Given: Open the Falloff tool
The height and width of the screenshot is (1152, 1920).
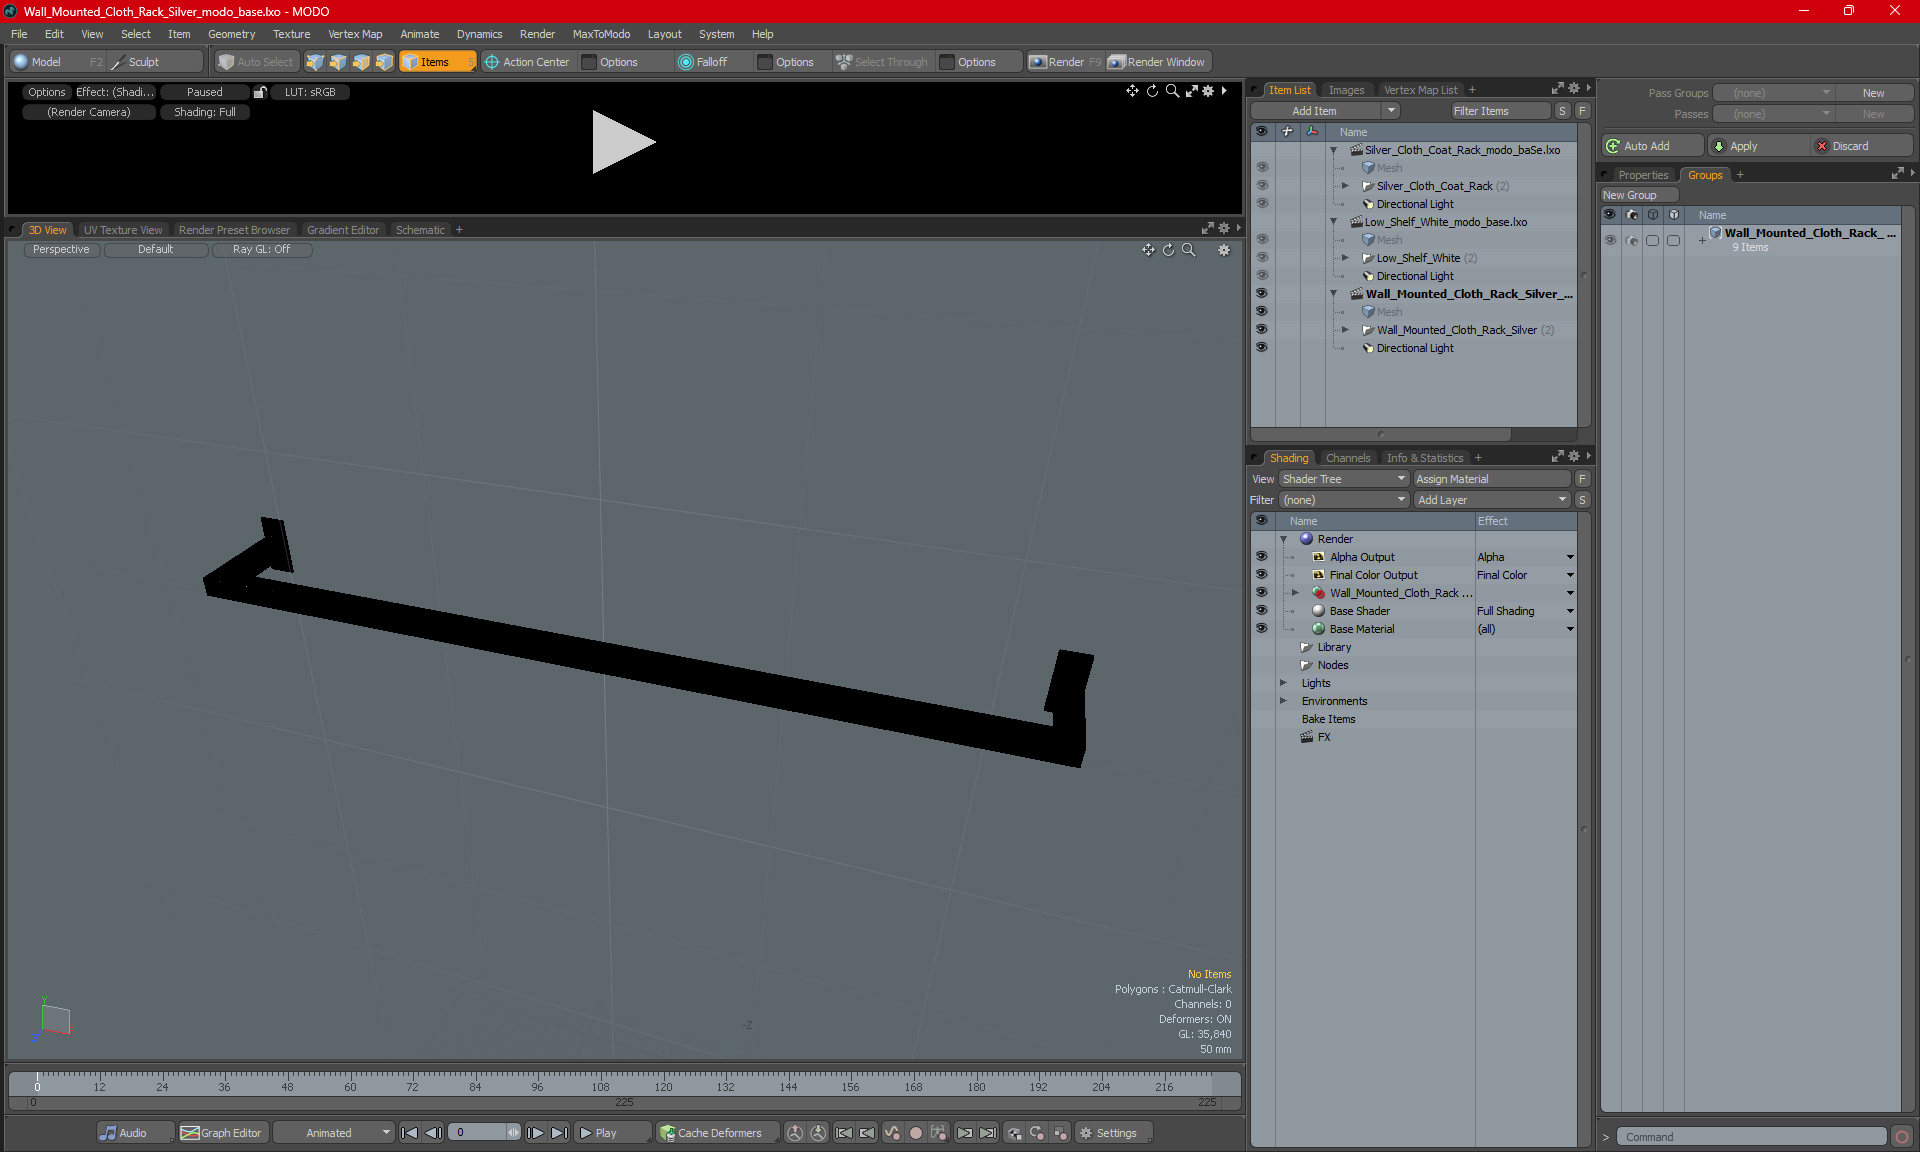Looking at the screenshot, I should tap(703, 62).
